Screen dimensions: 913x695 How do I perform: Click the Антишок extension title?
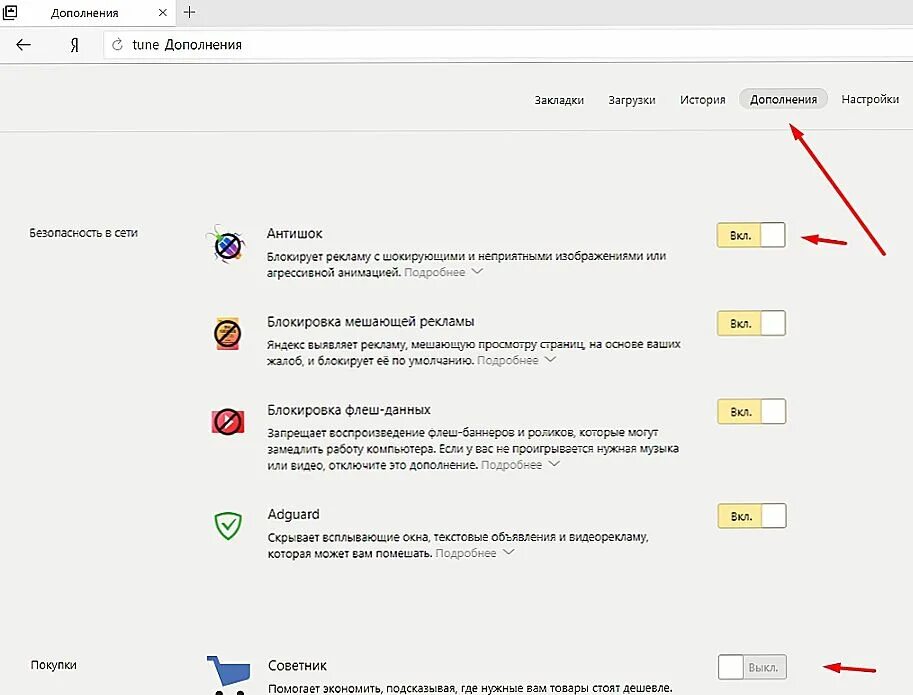pyautogui.click(x=295, y=233)
